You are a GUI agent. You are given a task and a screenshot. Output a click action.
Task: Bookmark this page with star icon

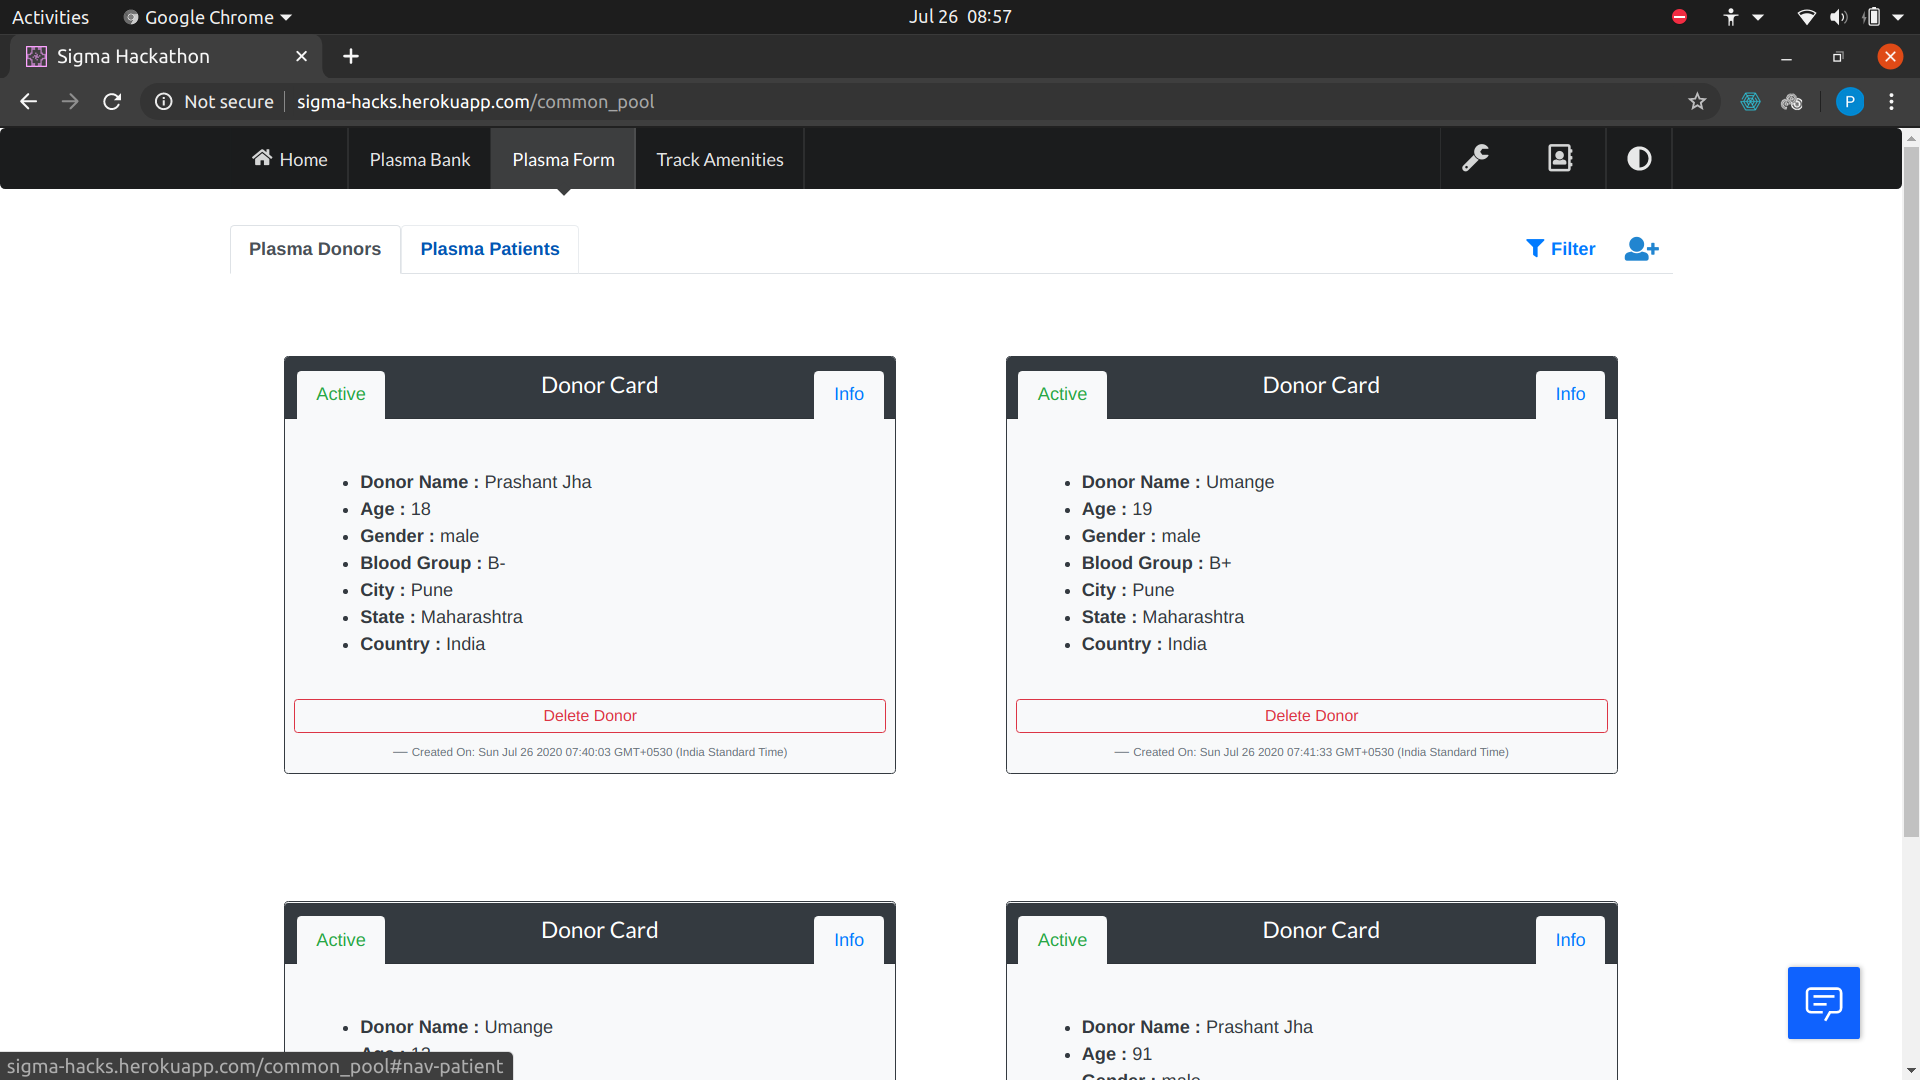tap(1697, 102)
